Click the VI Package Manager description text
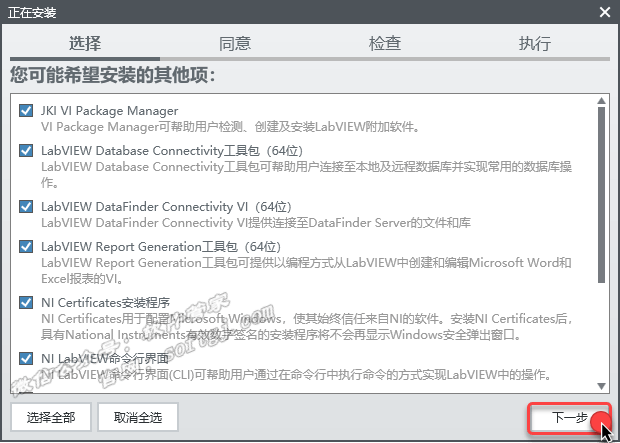This screenshot has width=620, height=443. click(x=231, y=127)
